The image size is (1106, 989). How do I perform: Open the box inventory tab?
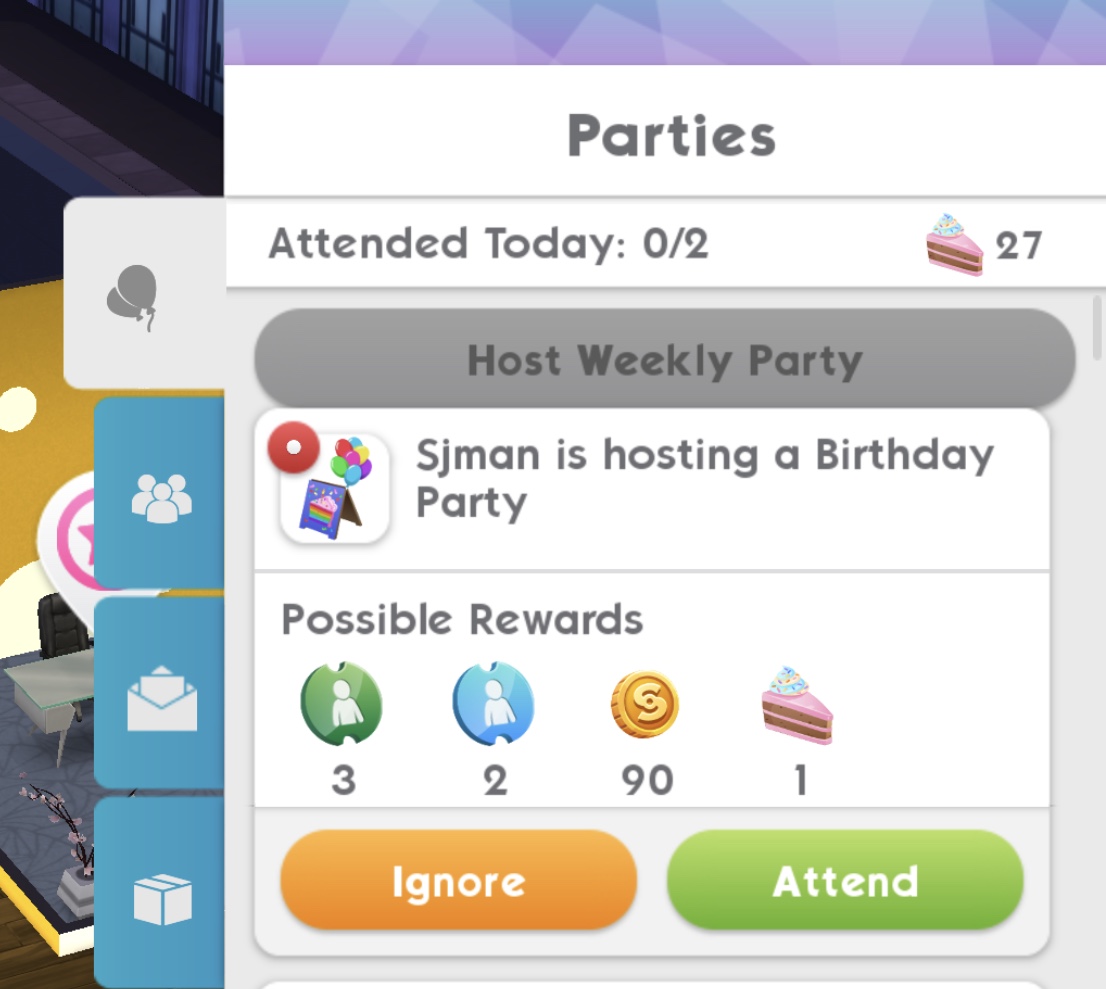click(x=161, y=897)
